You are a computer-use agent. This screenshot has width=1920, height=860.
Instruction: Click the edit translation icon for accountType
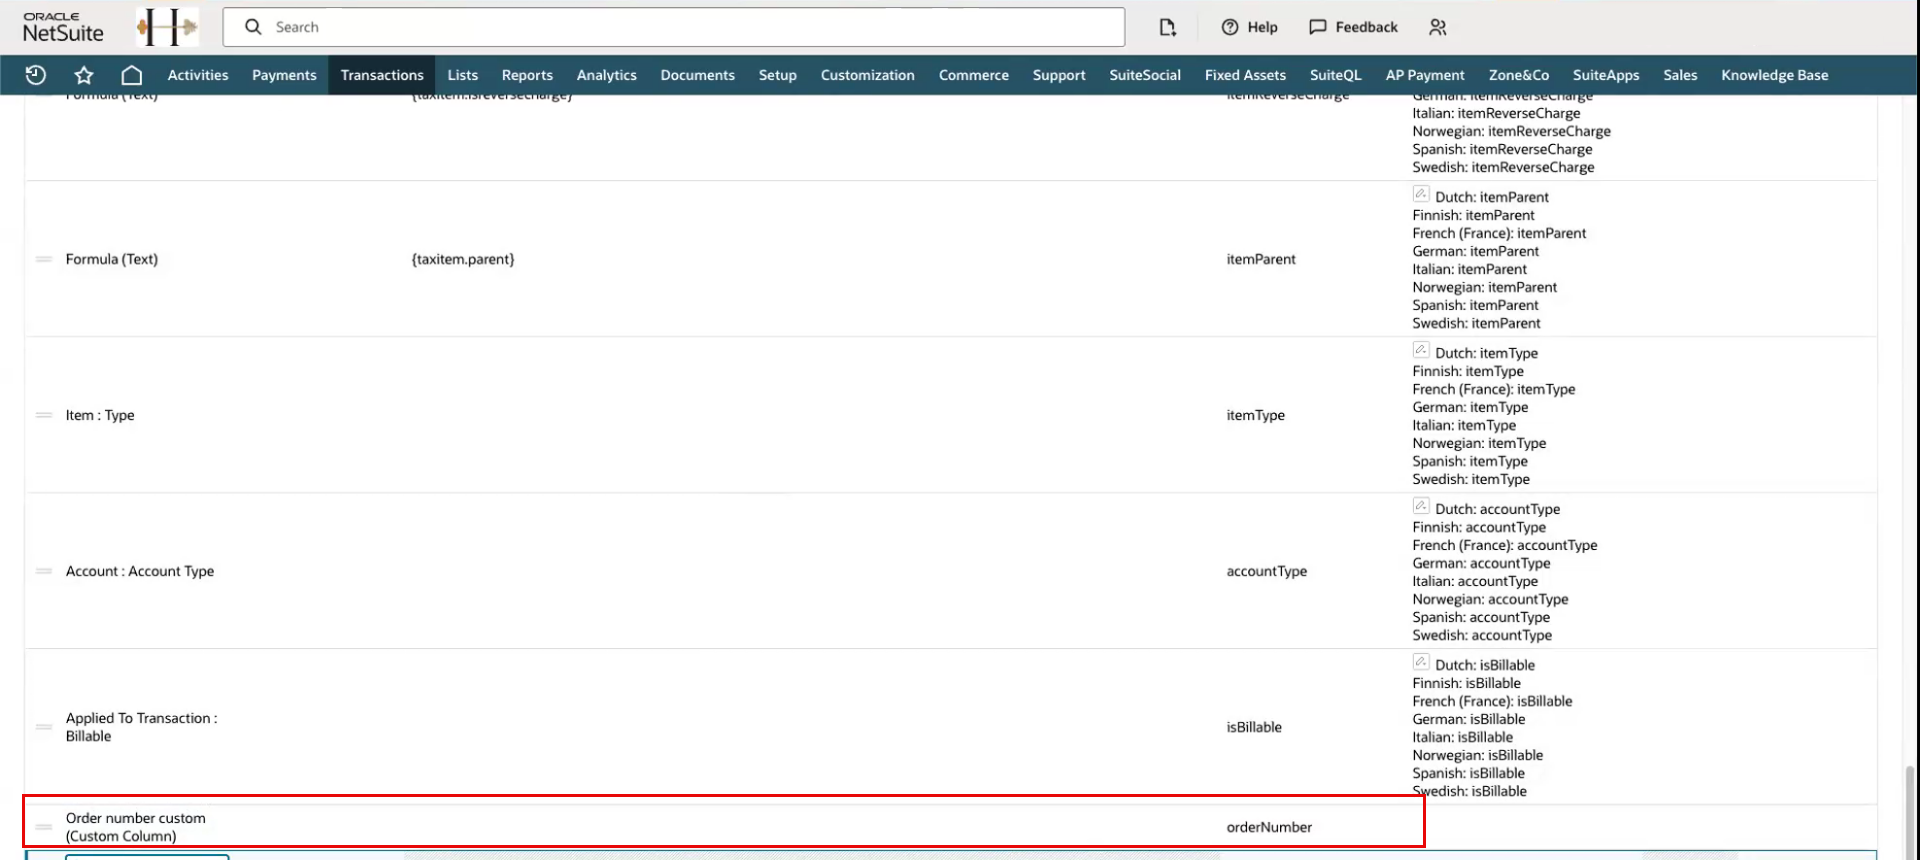tap(1421, 506)
